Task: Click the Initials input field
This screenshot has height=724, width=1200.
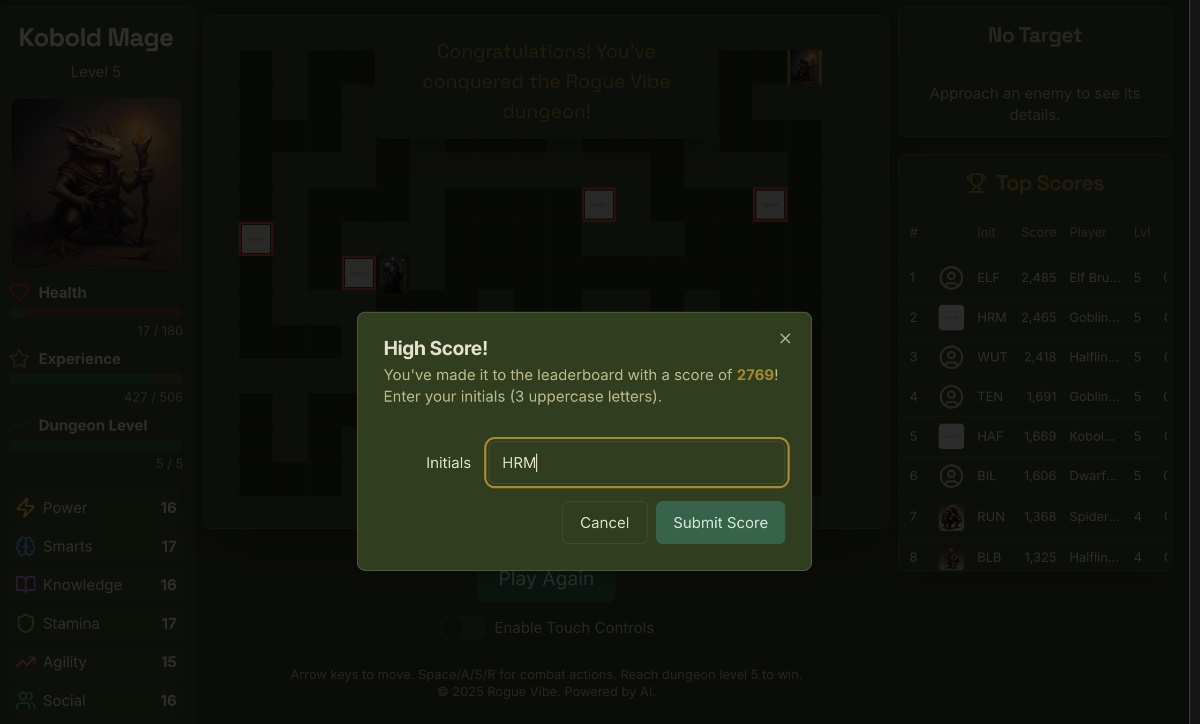Action: coord(637,463)
